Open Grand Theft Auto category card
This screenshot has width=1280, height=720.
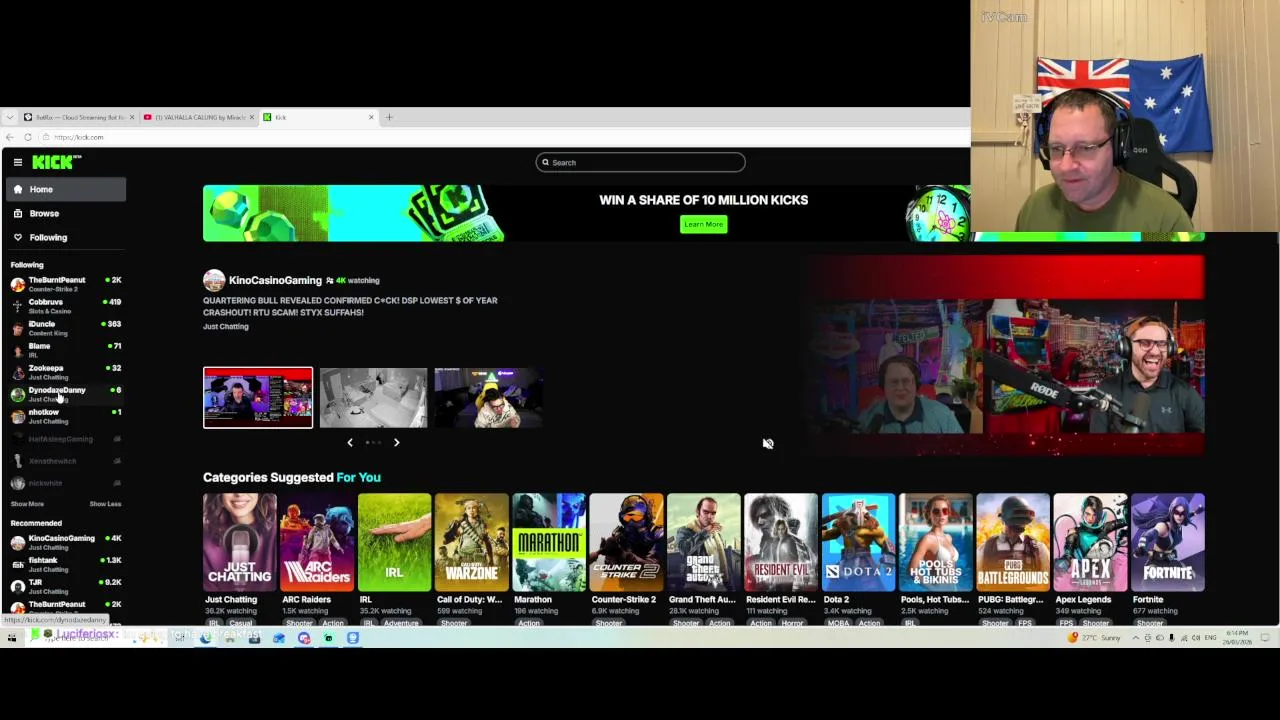tap(704, 541)
